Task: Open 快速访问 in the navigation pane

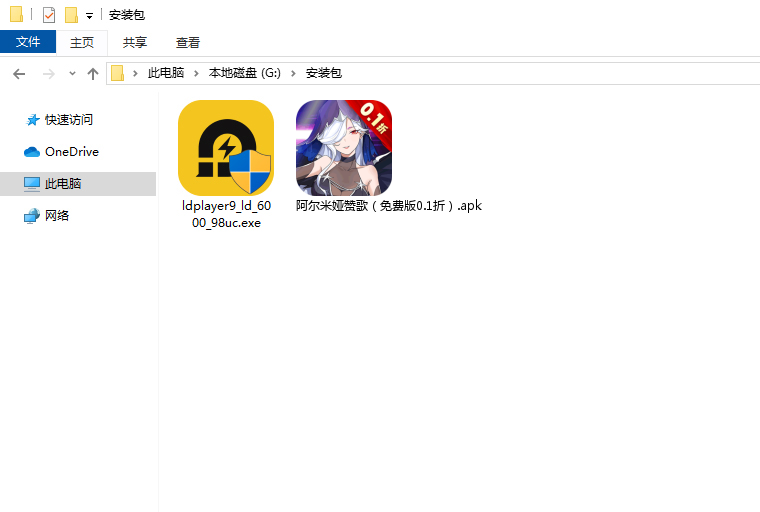Action: pos(68,120)
